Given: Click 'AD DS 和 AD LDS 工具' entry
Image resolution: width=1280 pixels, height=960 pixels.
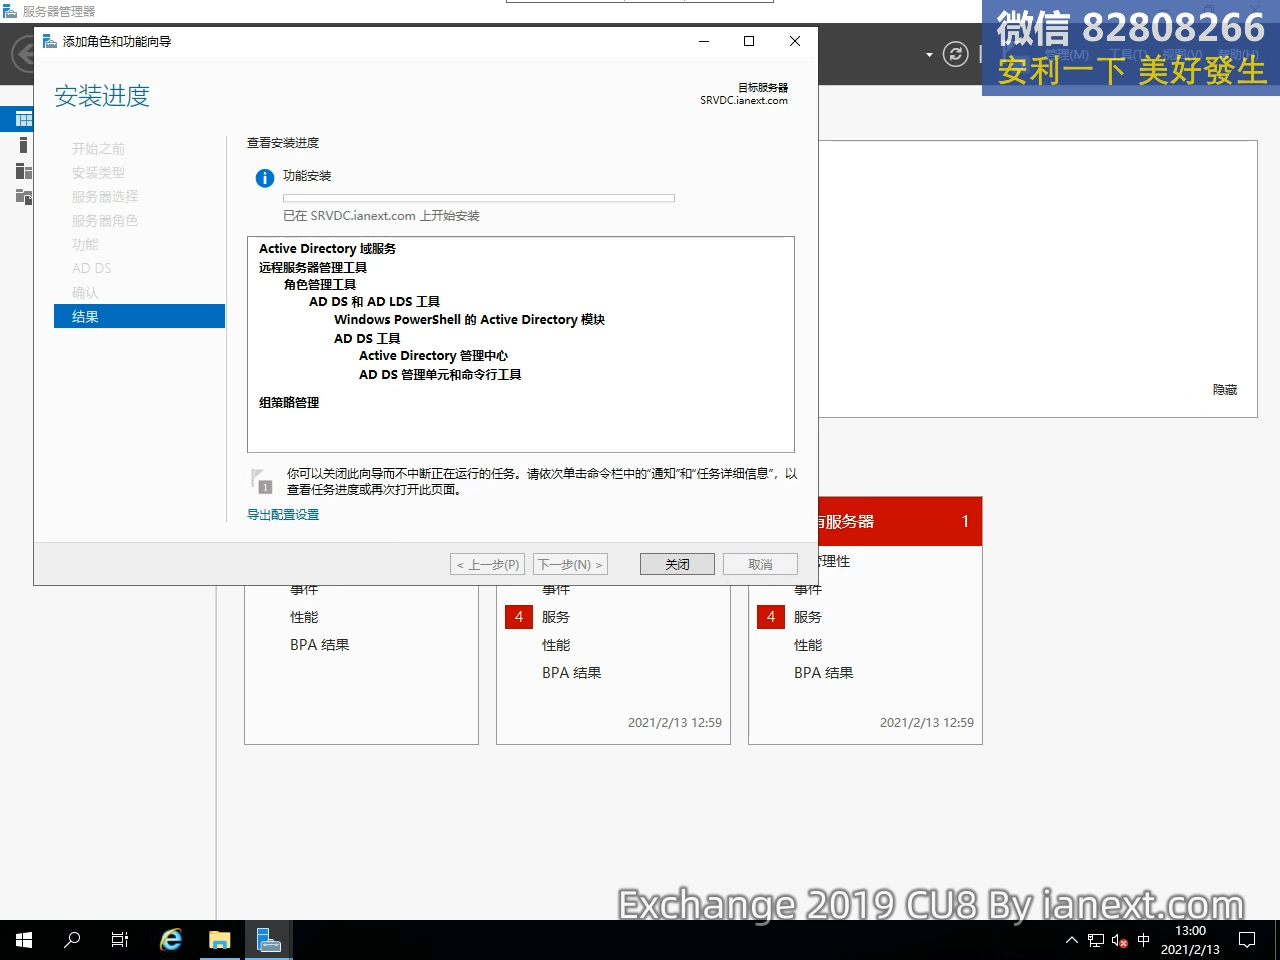Looking at the screenshot, I should (x=374, y=301).
